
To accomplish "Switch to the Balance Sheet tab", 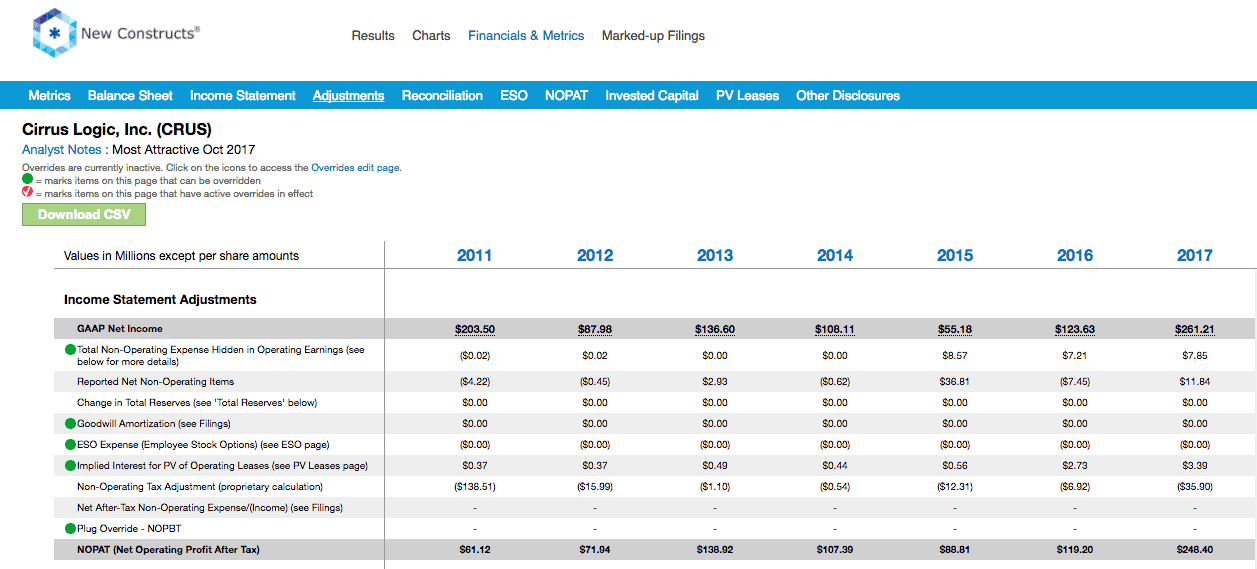I will tap(130, 96).
